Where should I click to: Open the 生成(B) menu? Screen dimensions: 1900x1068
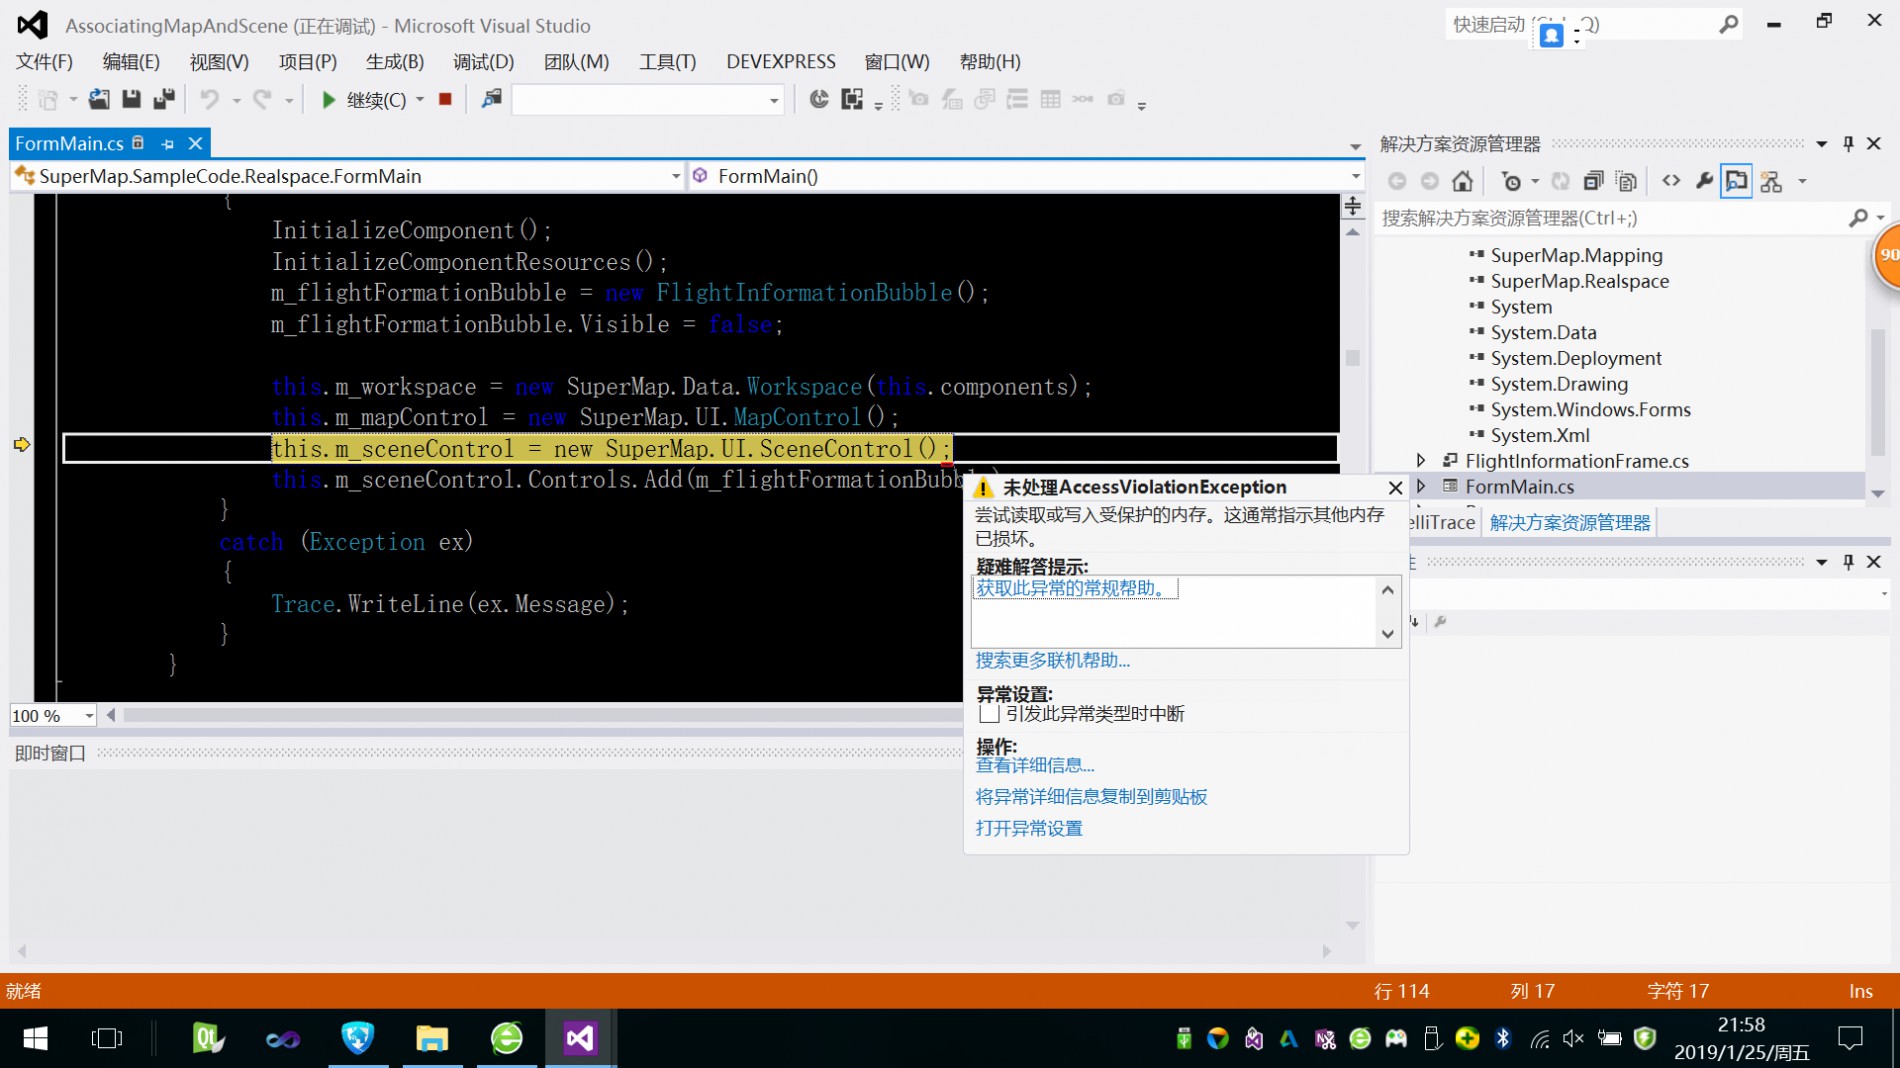(x=394, y=62)
